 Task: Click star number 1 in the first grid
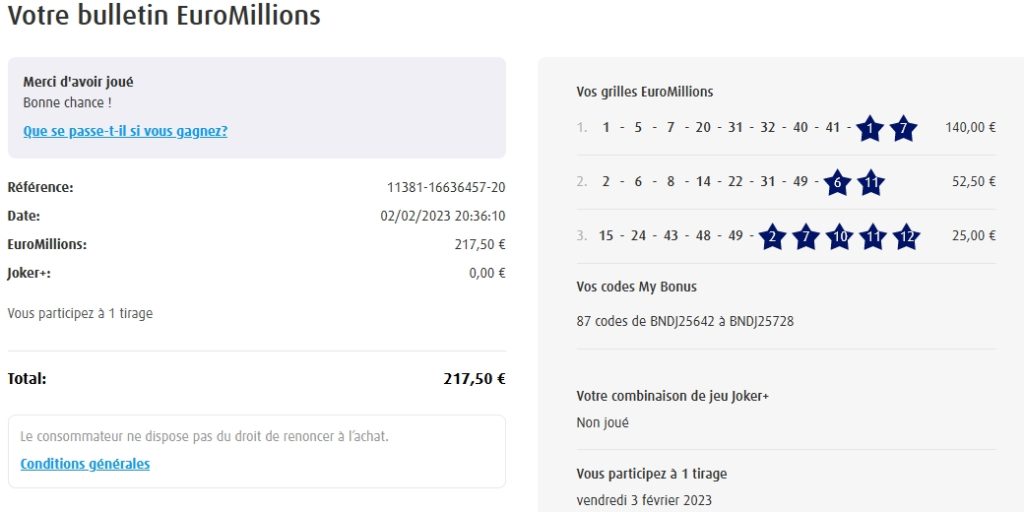click(870, 128)
